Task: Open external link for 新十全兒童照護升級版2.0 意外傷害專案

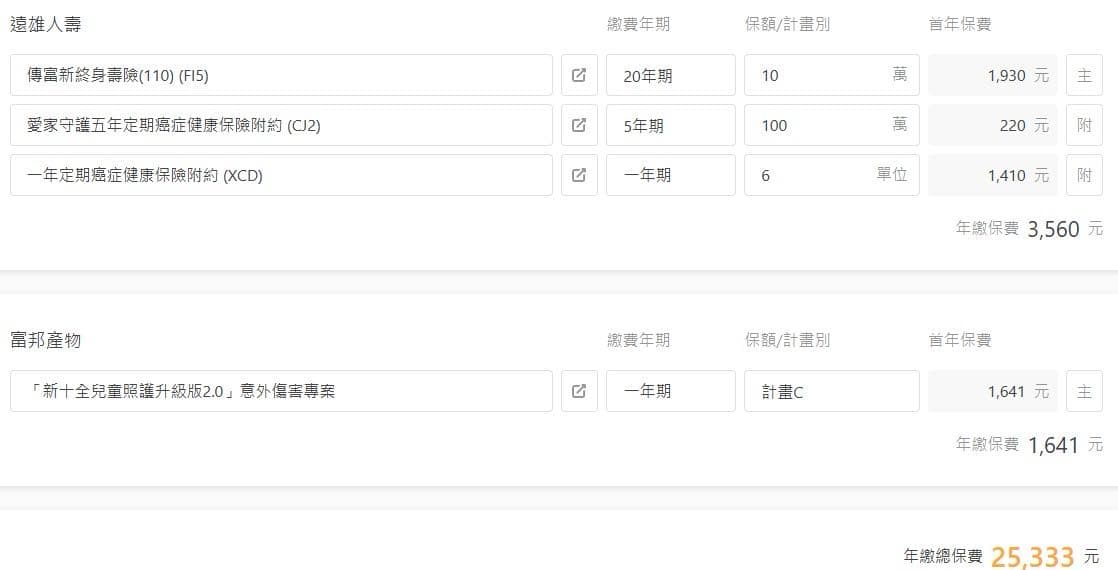Action: tap(579, 391)
